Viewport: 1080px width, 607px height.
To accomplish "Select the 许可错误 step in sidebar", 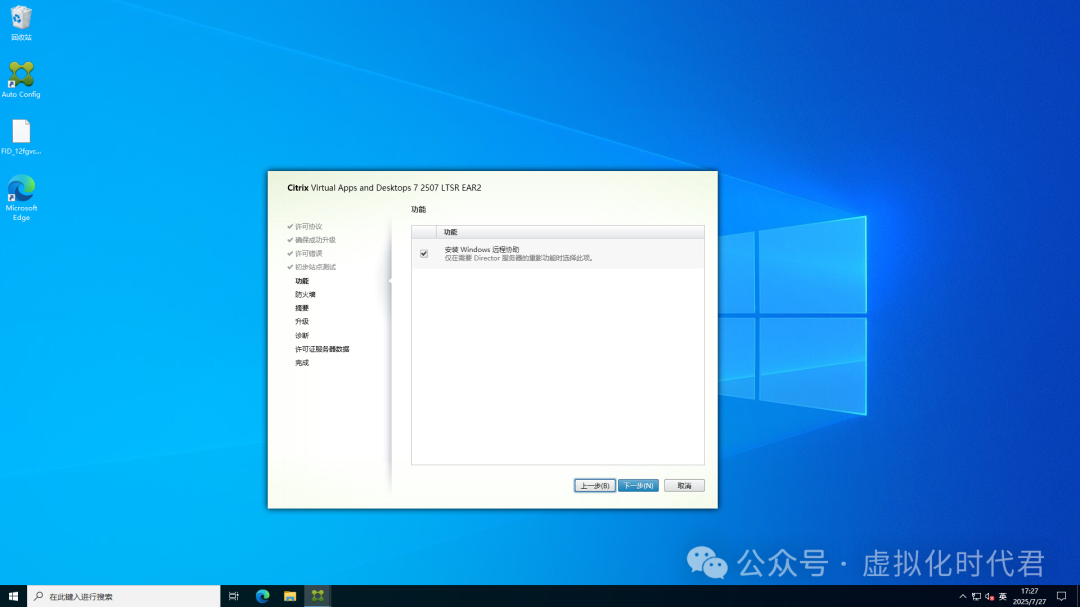I will 309,254.
